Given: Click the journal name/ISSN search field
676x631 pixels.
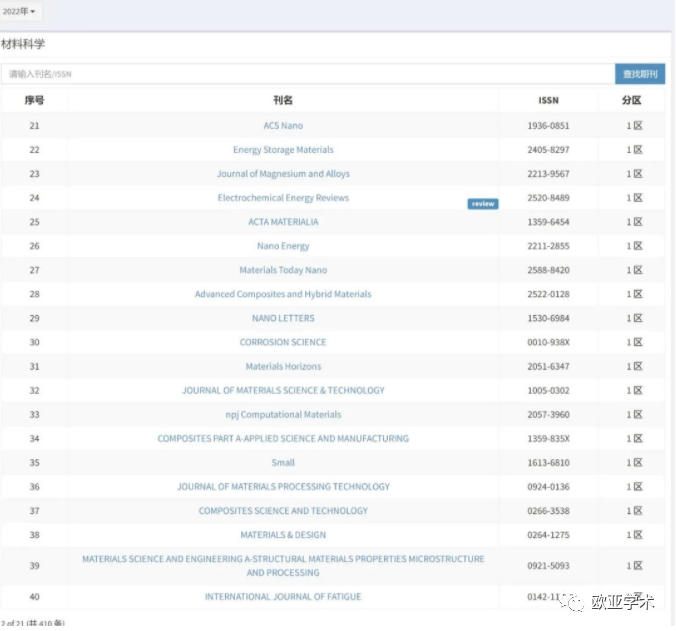Looking at the screenshot, I should pos(305,74).
